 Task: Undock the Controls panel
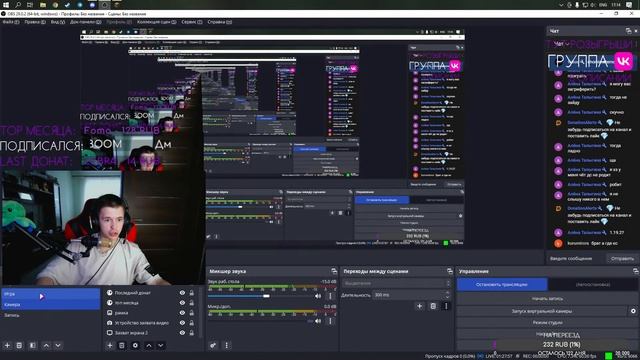636,271
